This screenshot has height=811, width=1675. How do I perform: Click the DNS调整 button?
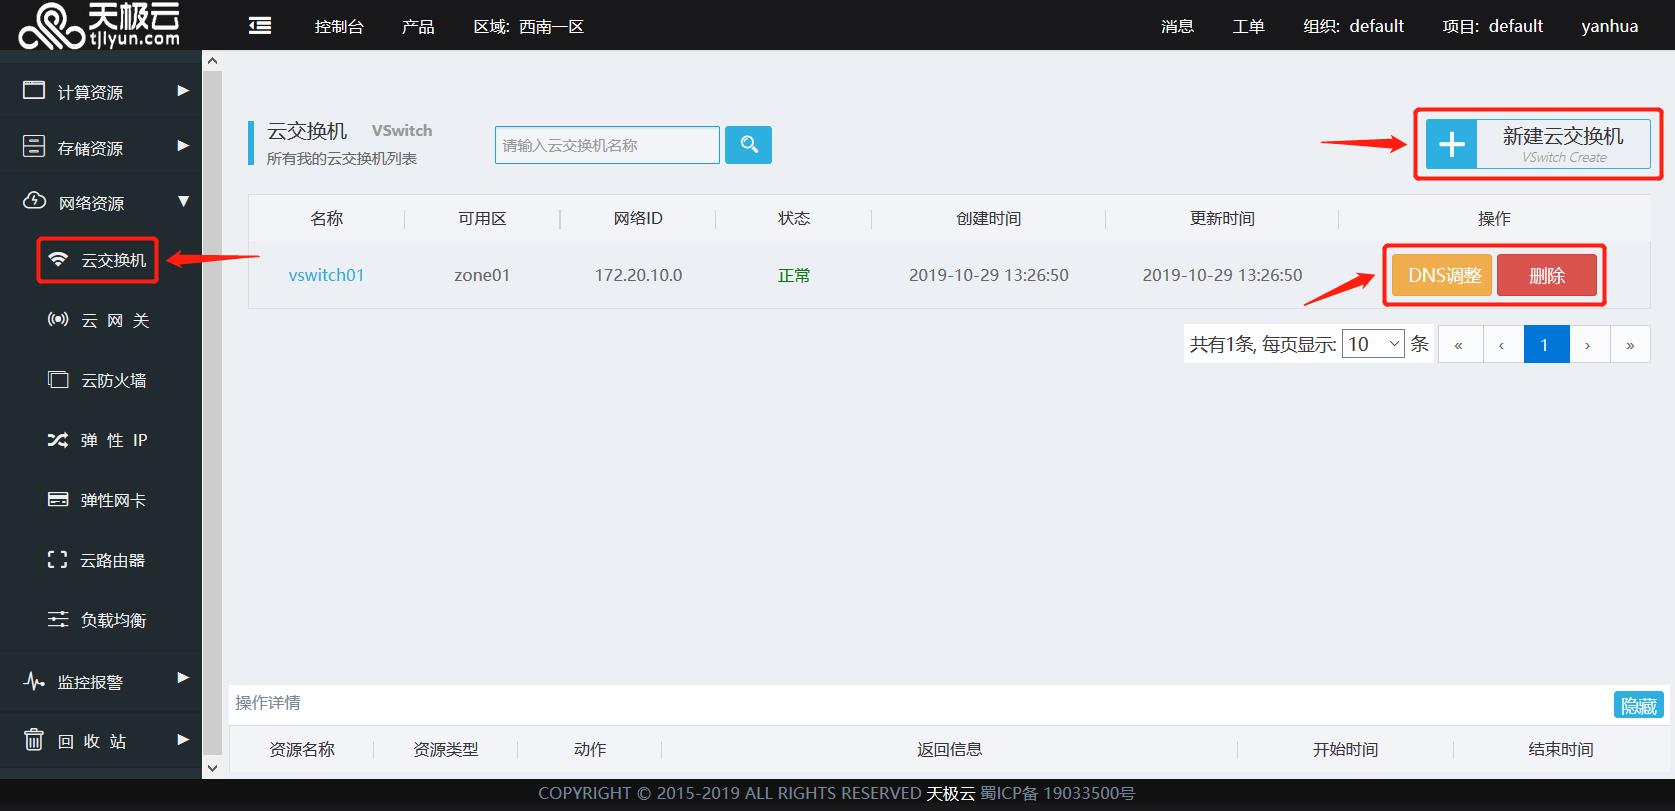[x=1442, y=275]
